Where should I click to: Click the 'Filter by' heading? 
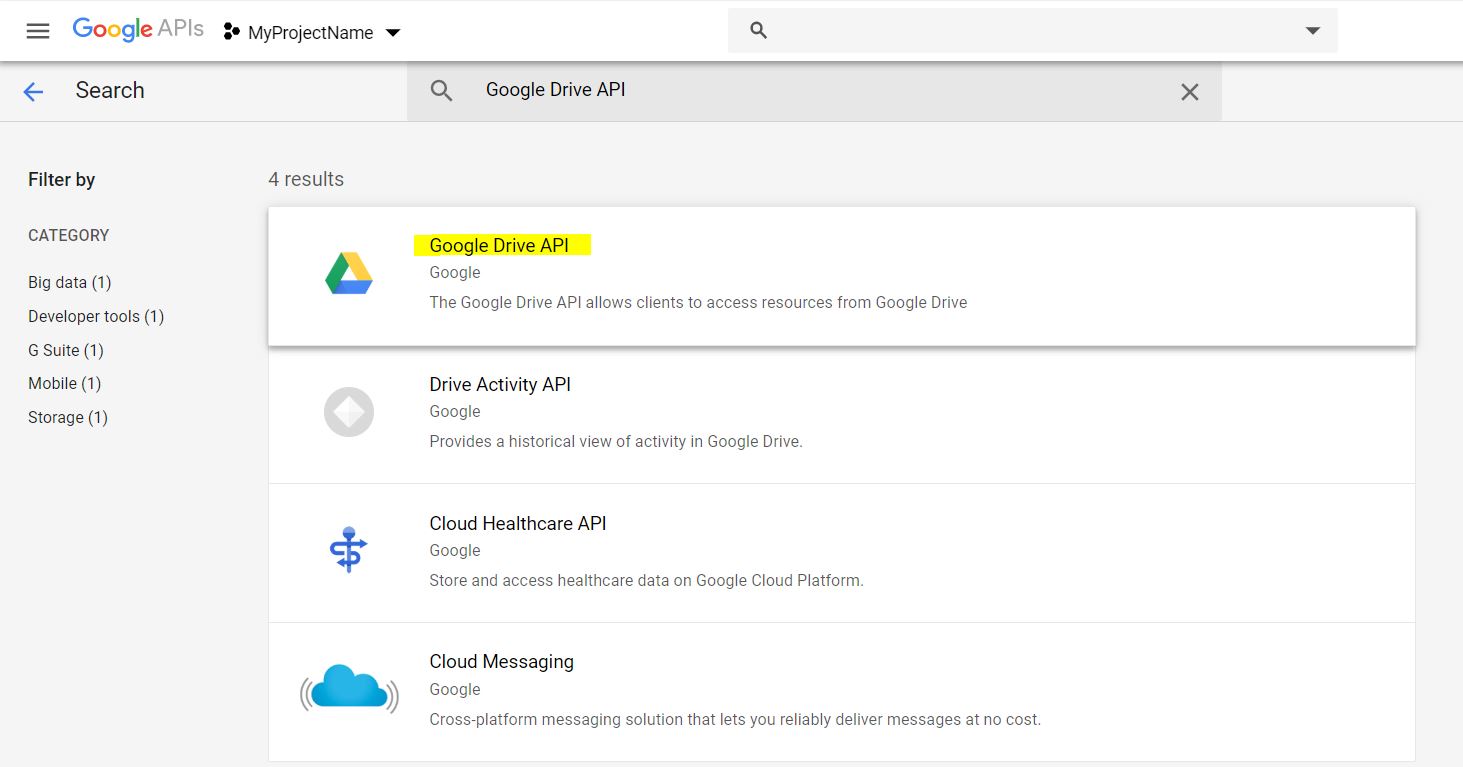coord(62,180)
